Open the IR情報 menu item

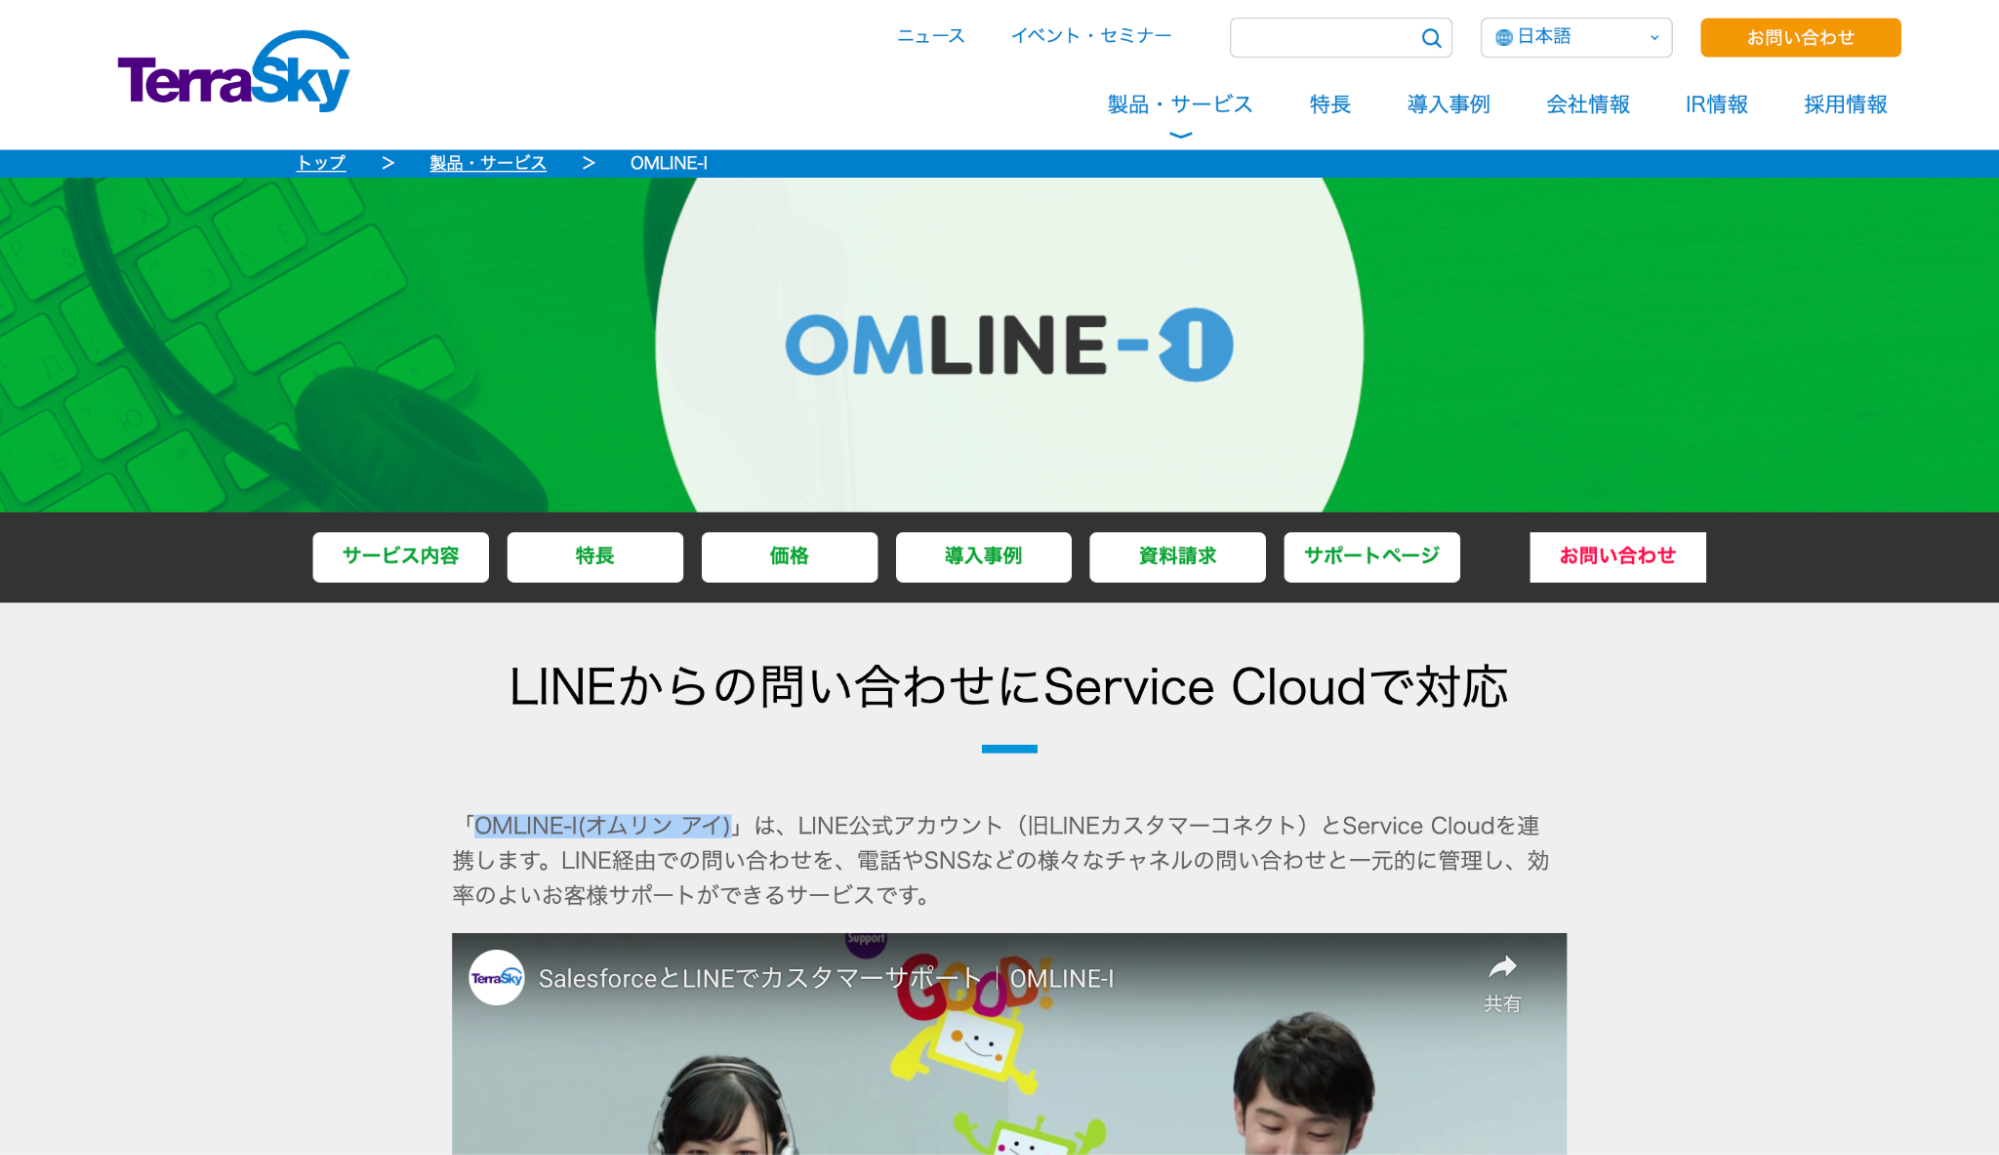(x=1716, y=104)
